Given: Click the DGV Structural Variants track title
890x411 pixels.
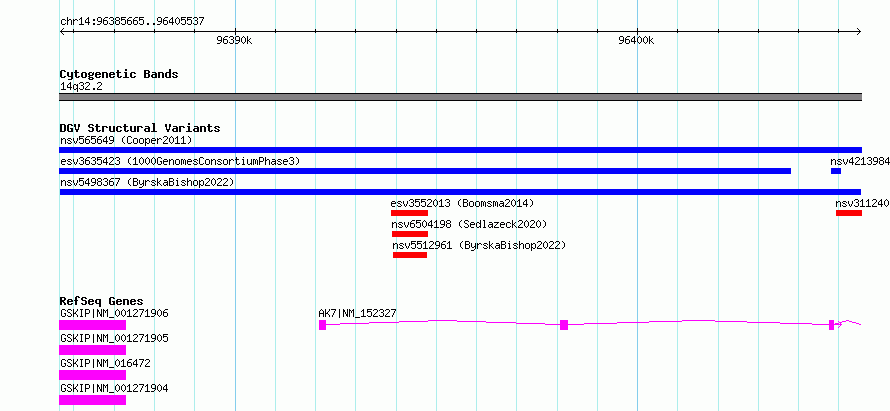Looking at the screenshot, I should 140,128.
